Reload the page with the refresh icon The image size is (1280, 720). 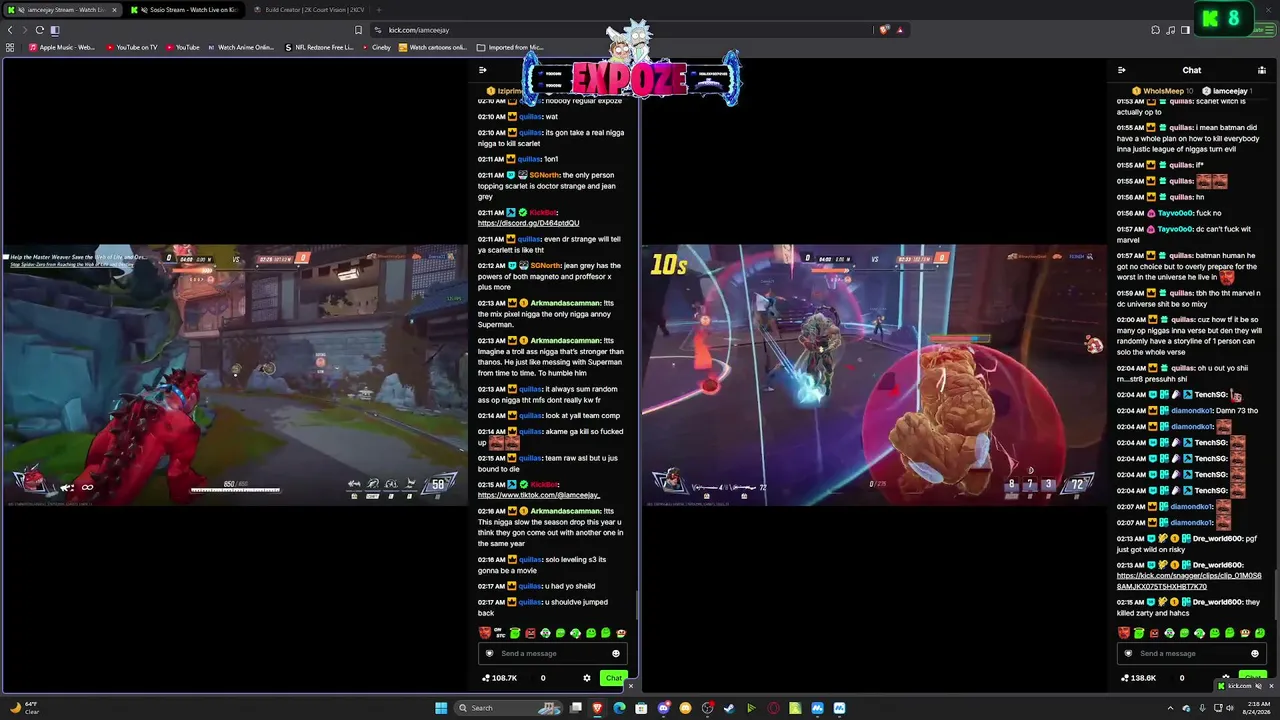click(40, 30)
